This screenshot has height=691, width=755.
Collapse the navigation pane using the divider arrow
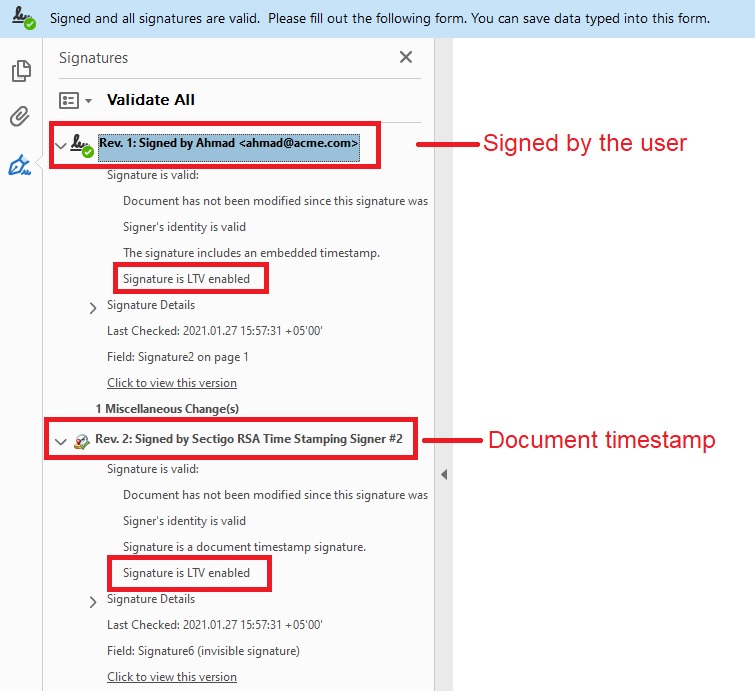coord(444,475)
